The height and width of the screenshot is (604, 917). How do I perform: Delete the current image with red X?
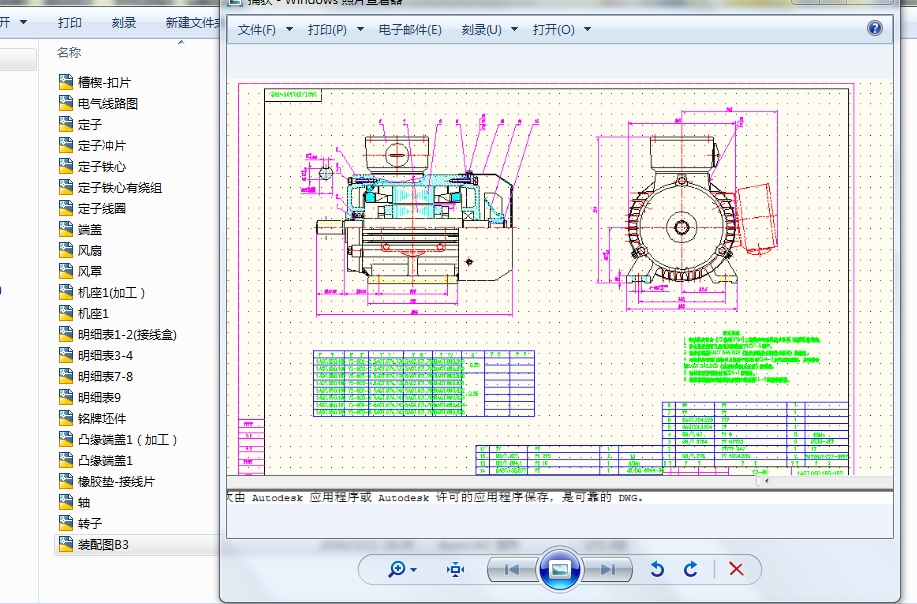(736, 569)
